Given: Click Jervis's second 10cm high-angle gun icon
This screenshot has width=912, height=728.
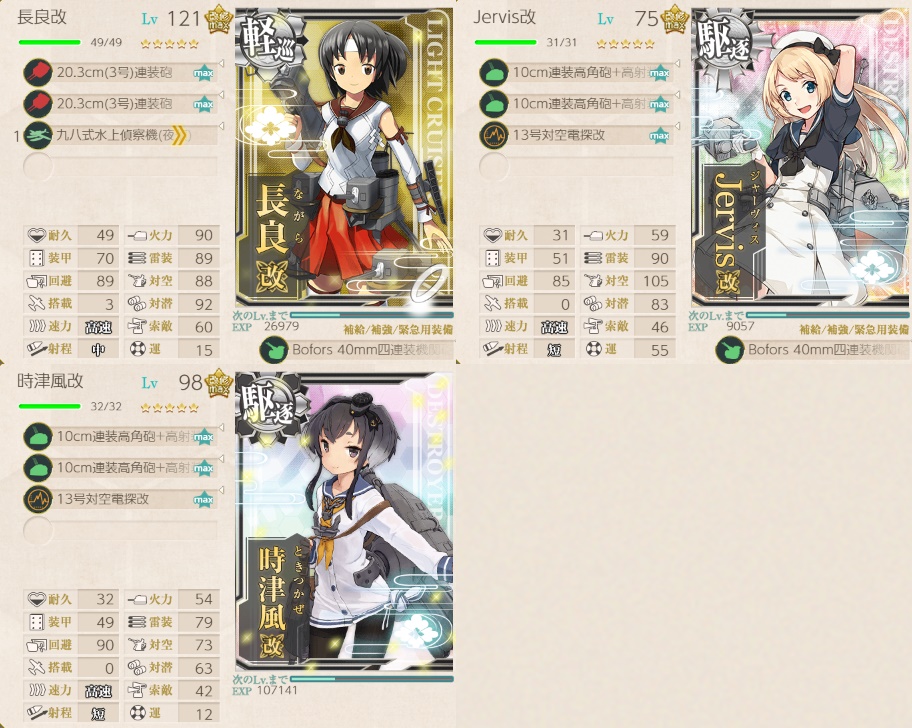Looking at the screenshot, I should [494, 104].
